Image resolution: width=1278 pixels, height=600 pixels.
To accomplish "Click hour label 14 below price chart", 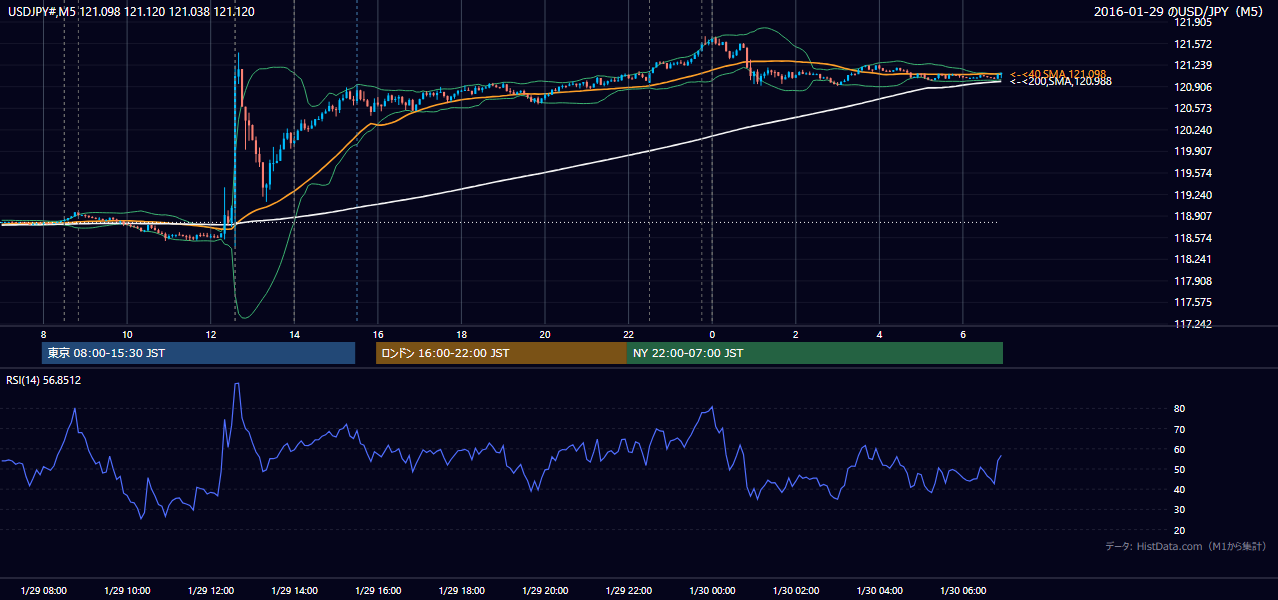I will pos(294,334).
